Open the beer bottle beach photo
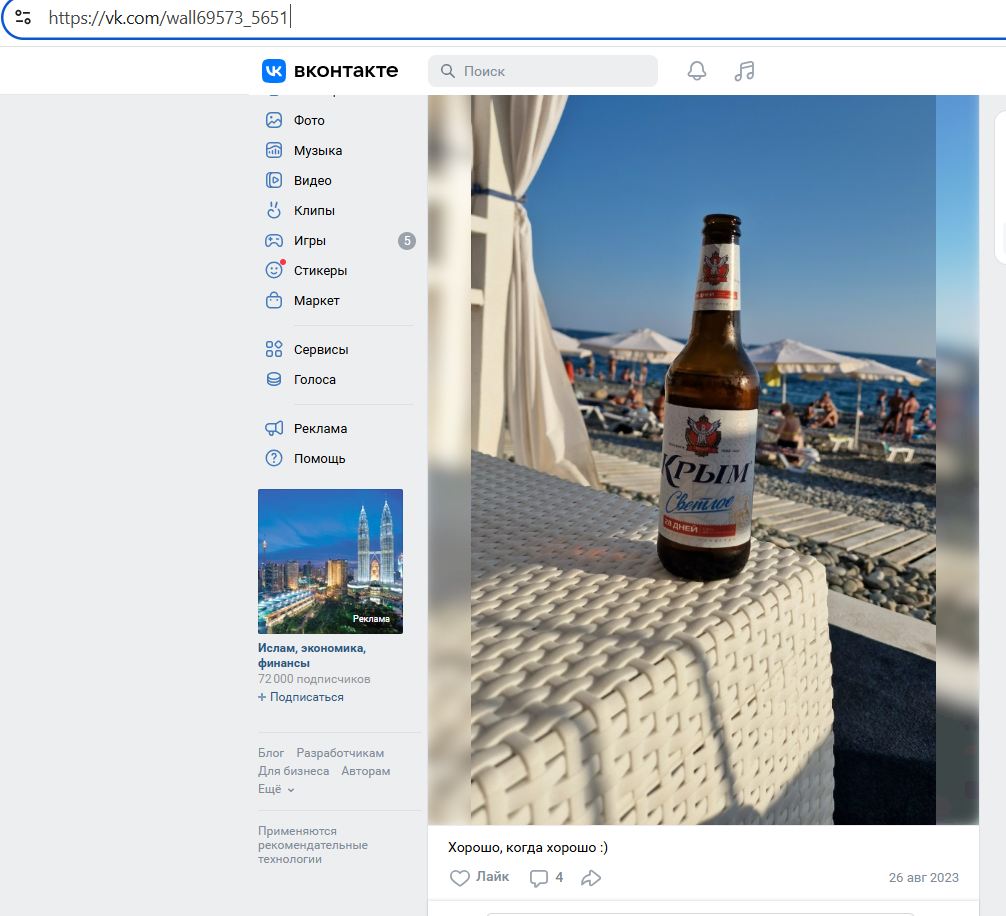 [x=703, y=460]
